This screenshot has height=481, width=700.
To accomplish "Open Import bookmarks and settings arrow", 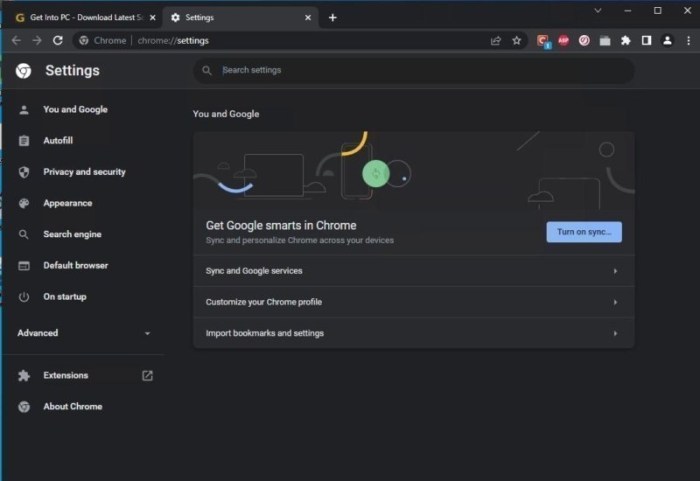I will point(615,334).
